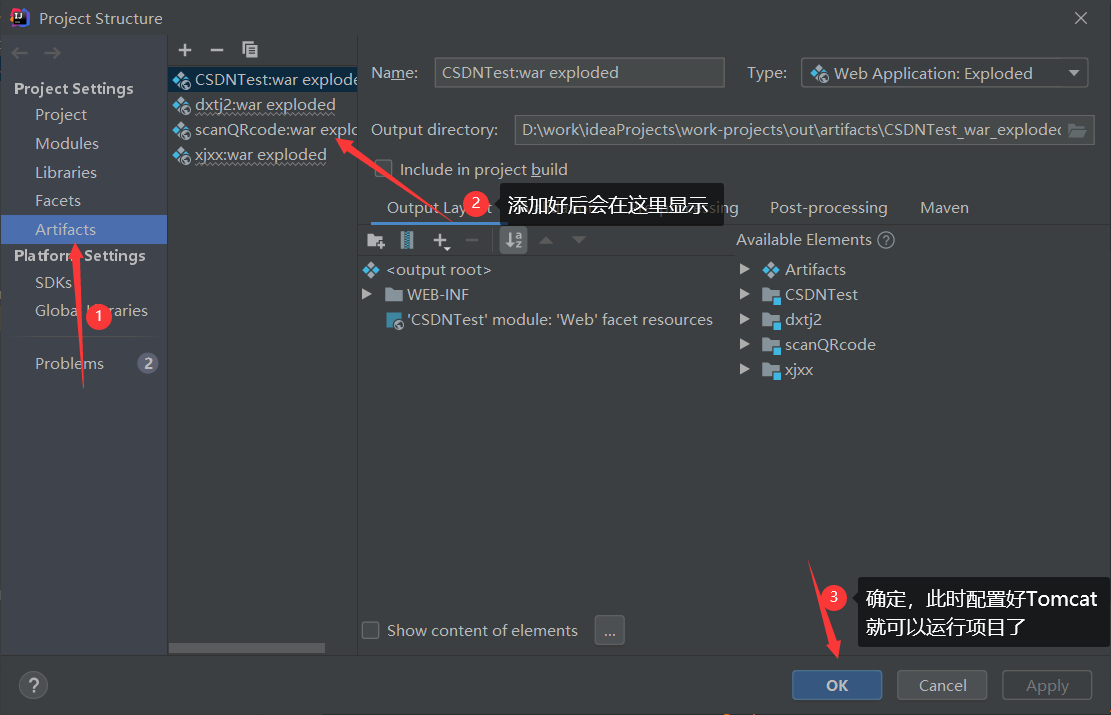This screenshot has width=1111, height=715.
Task: Create archive in output layout
Action: coord(407,240)
